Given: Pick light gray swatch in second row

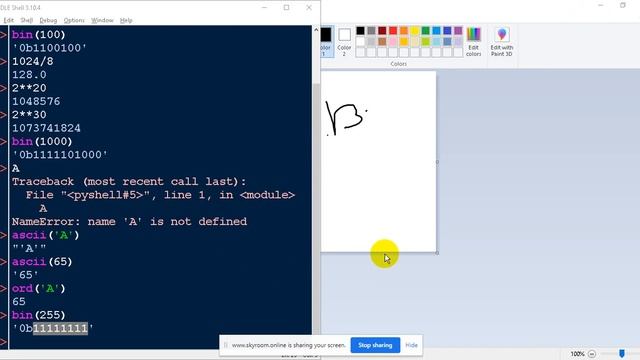Looking at the screenshot, I should point(371,41).
